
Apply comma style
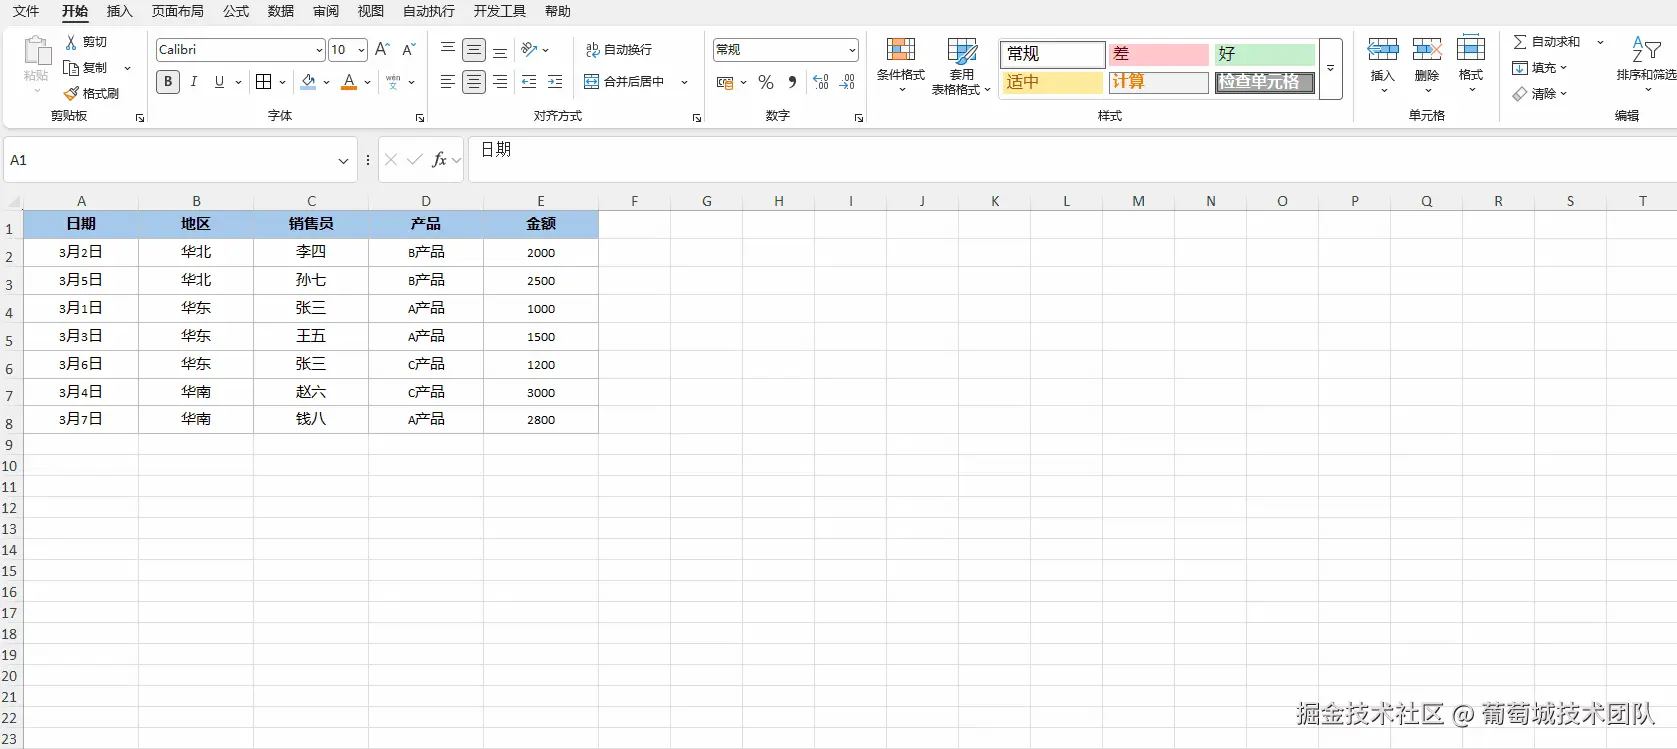click(x=792, y=83)
